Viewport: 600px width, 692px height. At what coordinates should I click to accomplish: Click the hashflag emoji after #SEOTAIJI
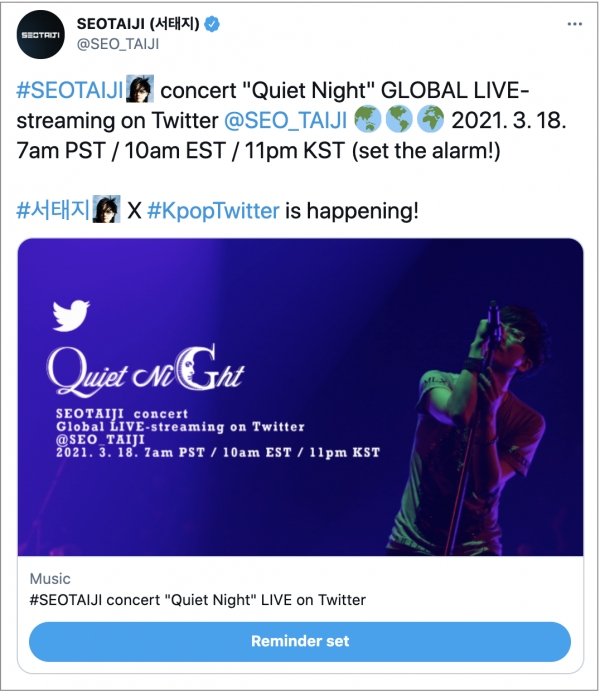pyautogui.click(x=140, y=89)
